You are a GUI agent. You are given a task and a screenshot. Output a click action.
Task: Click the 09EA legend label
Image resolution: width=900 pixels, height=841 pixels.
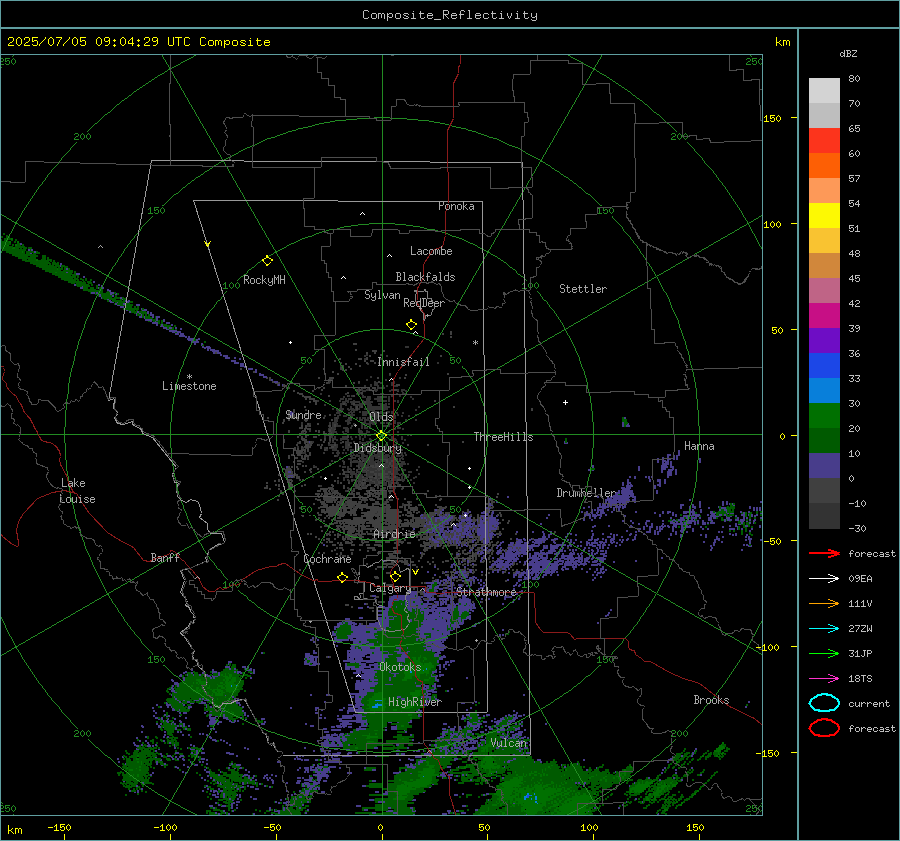click(860, 579)
